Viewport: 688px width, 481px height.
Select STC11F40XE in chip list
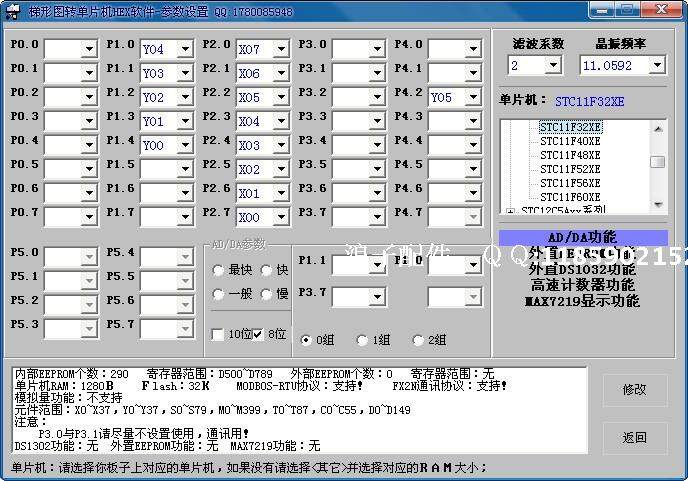570,141
